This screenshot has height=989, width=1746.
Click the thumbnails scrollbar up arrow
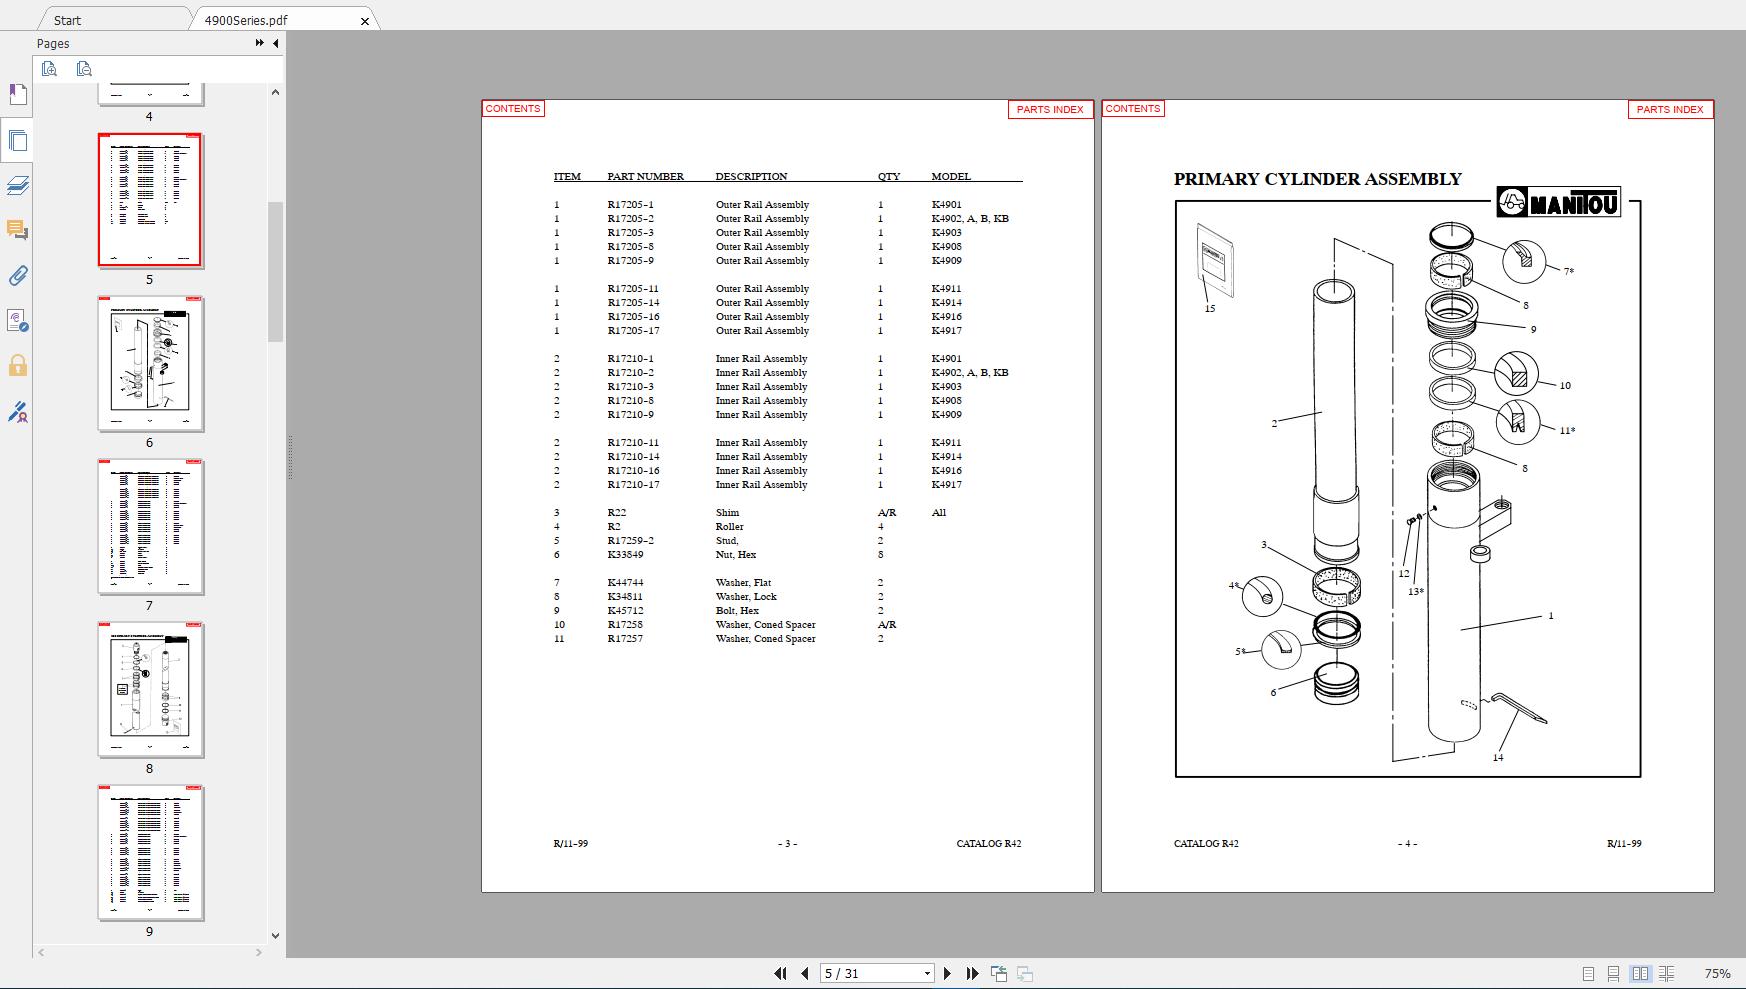coord(275,92)
